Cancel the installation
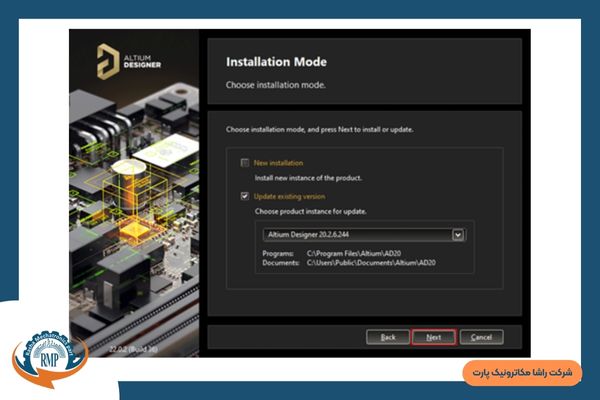Image resolution: width=600 pixels, height=400 pixels. (x=481, y=337)
